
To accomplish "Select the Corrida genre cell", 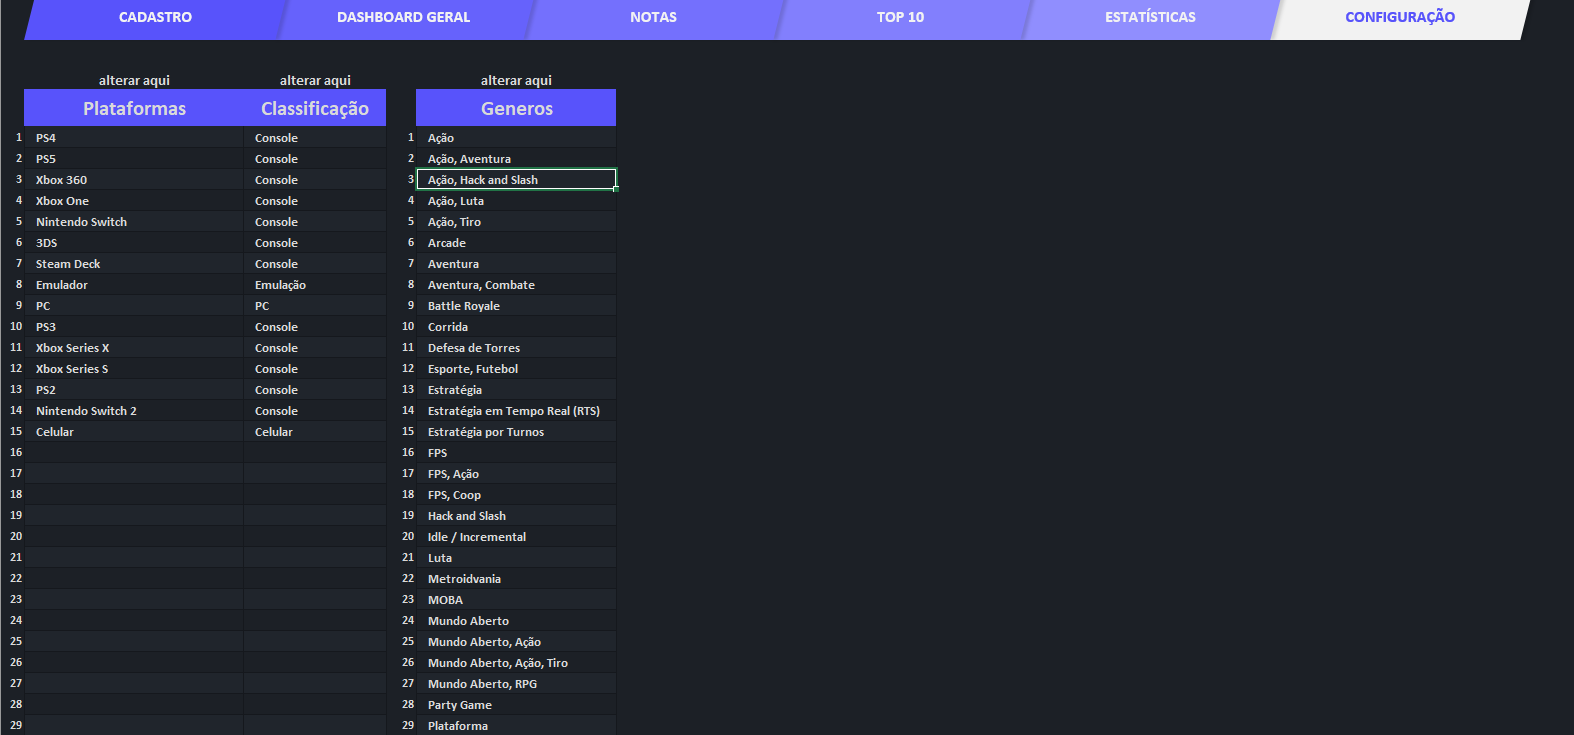I will click(516, 327).
